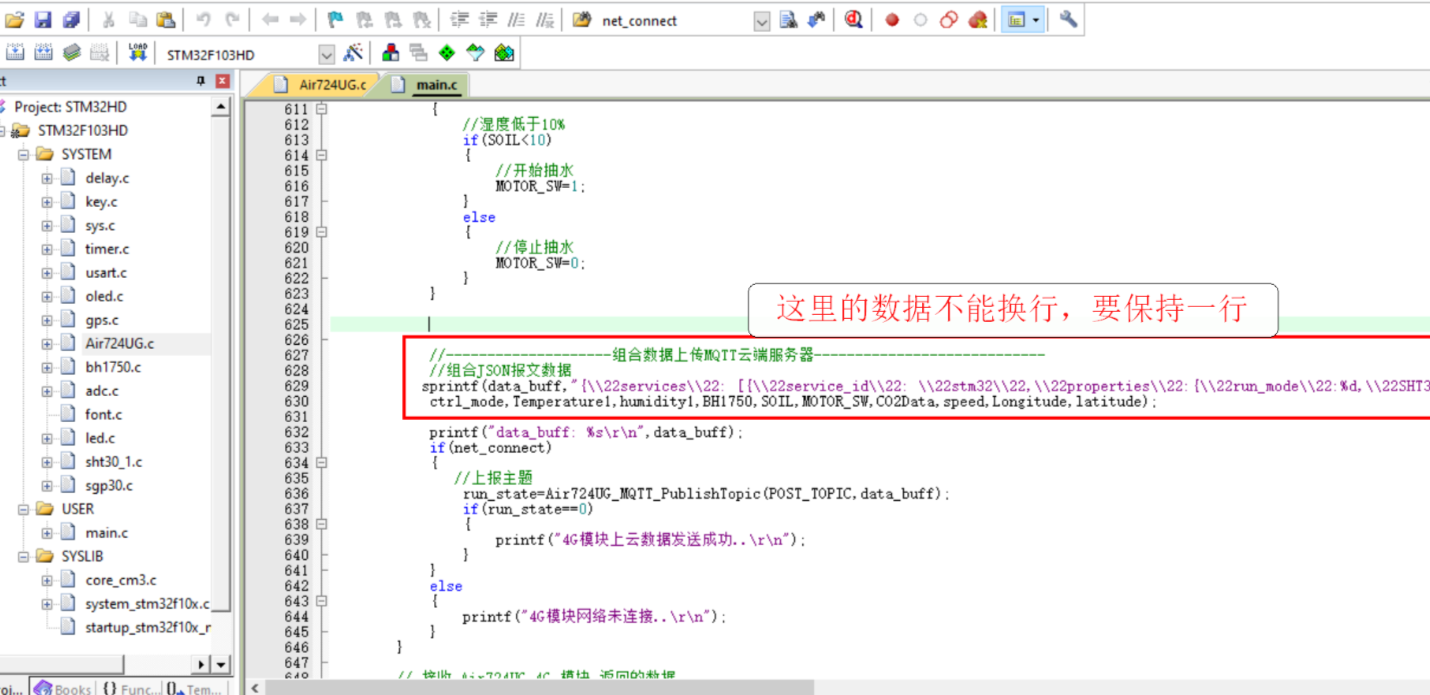Indent selected lines using toolbar icon
1430x695 pixels.
(459, 20)
